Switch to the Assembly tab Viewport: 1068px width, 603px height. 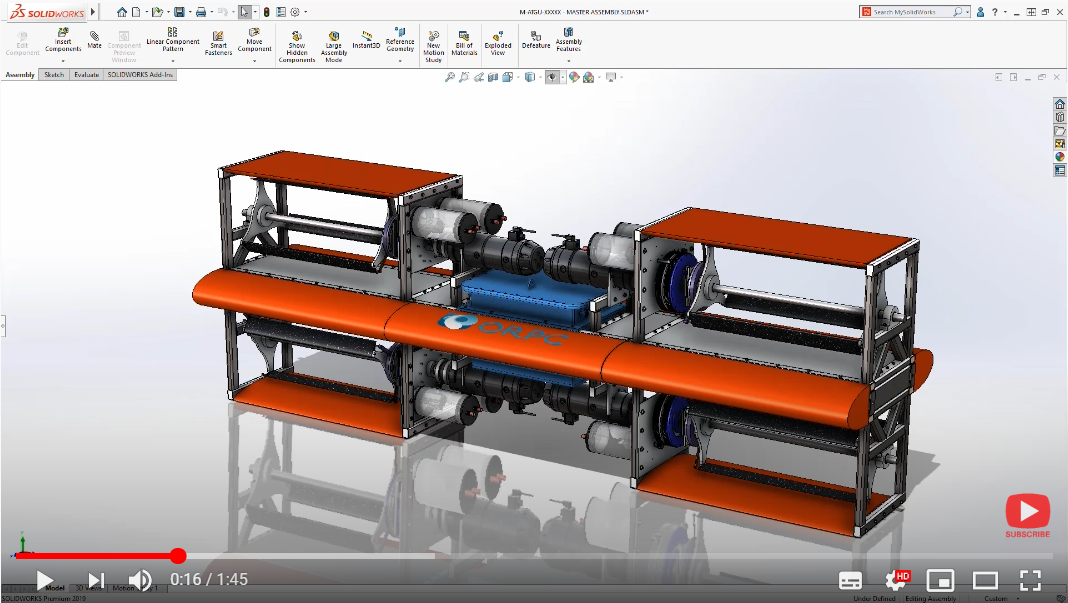coord(20,75)
